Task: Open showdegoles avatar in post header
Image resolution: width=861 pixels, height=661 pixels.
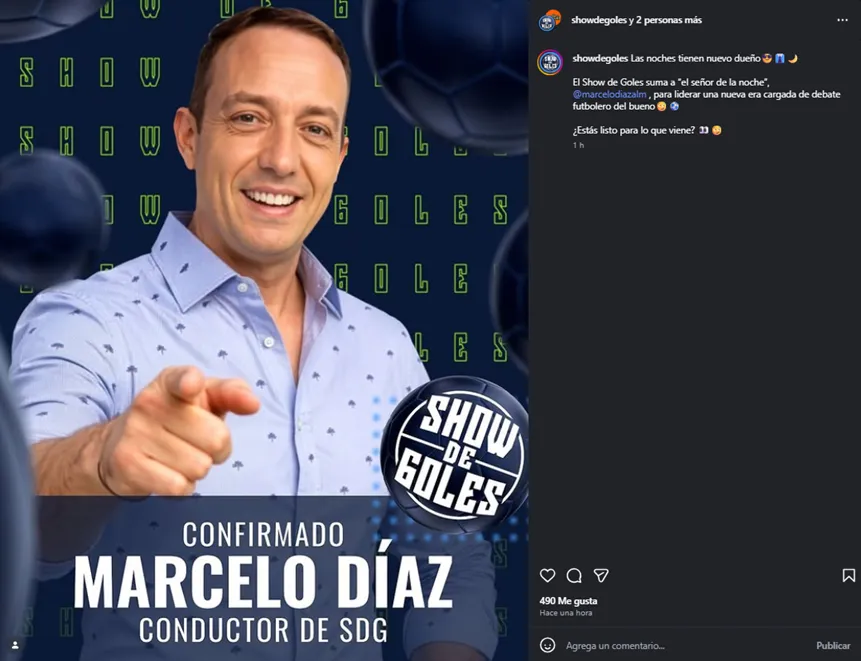Action: click(549, 20)
